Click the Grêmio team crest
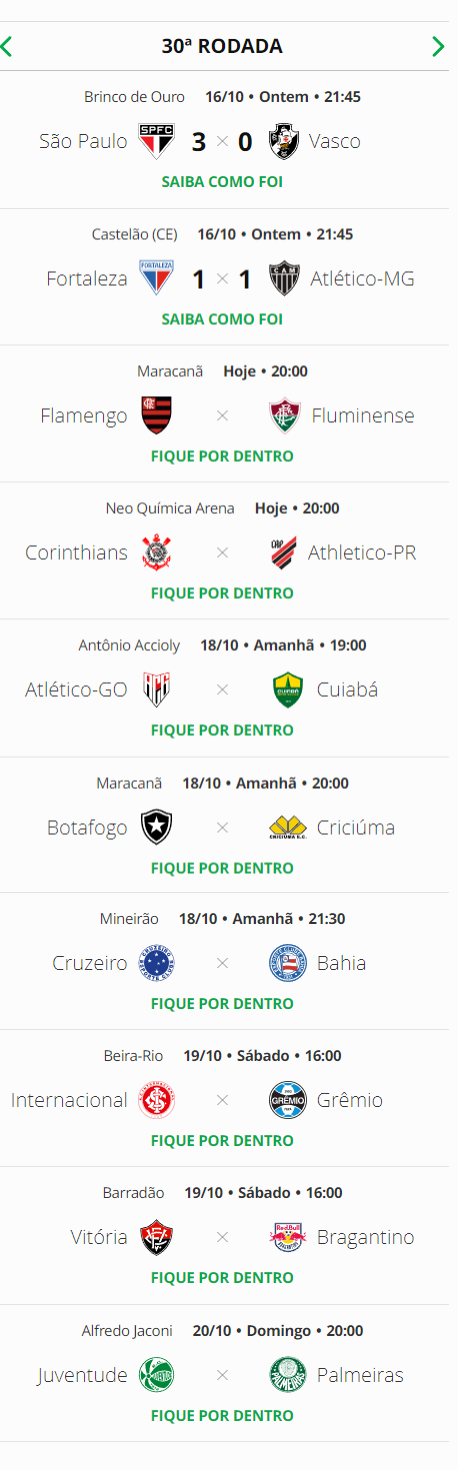 click(x=285, y=1100)
